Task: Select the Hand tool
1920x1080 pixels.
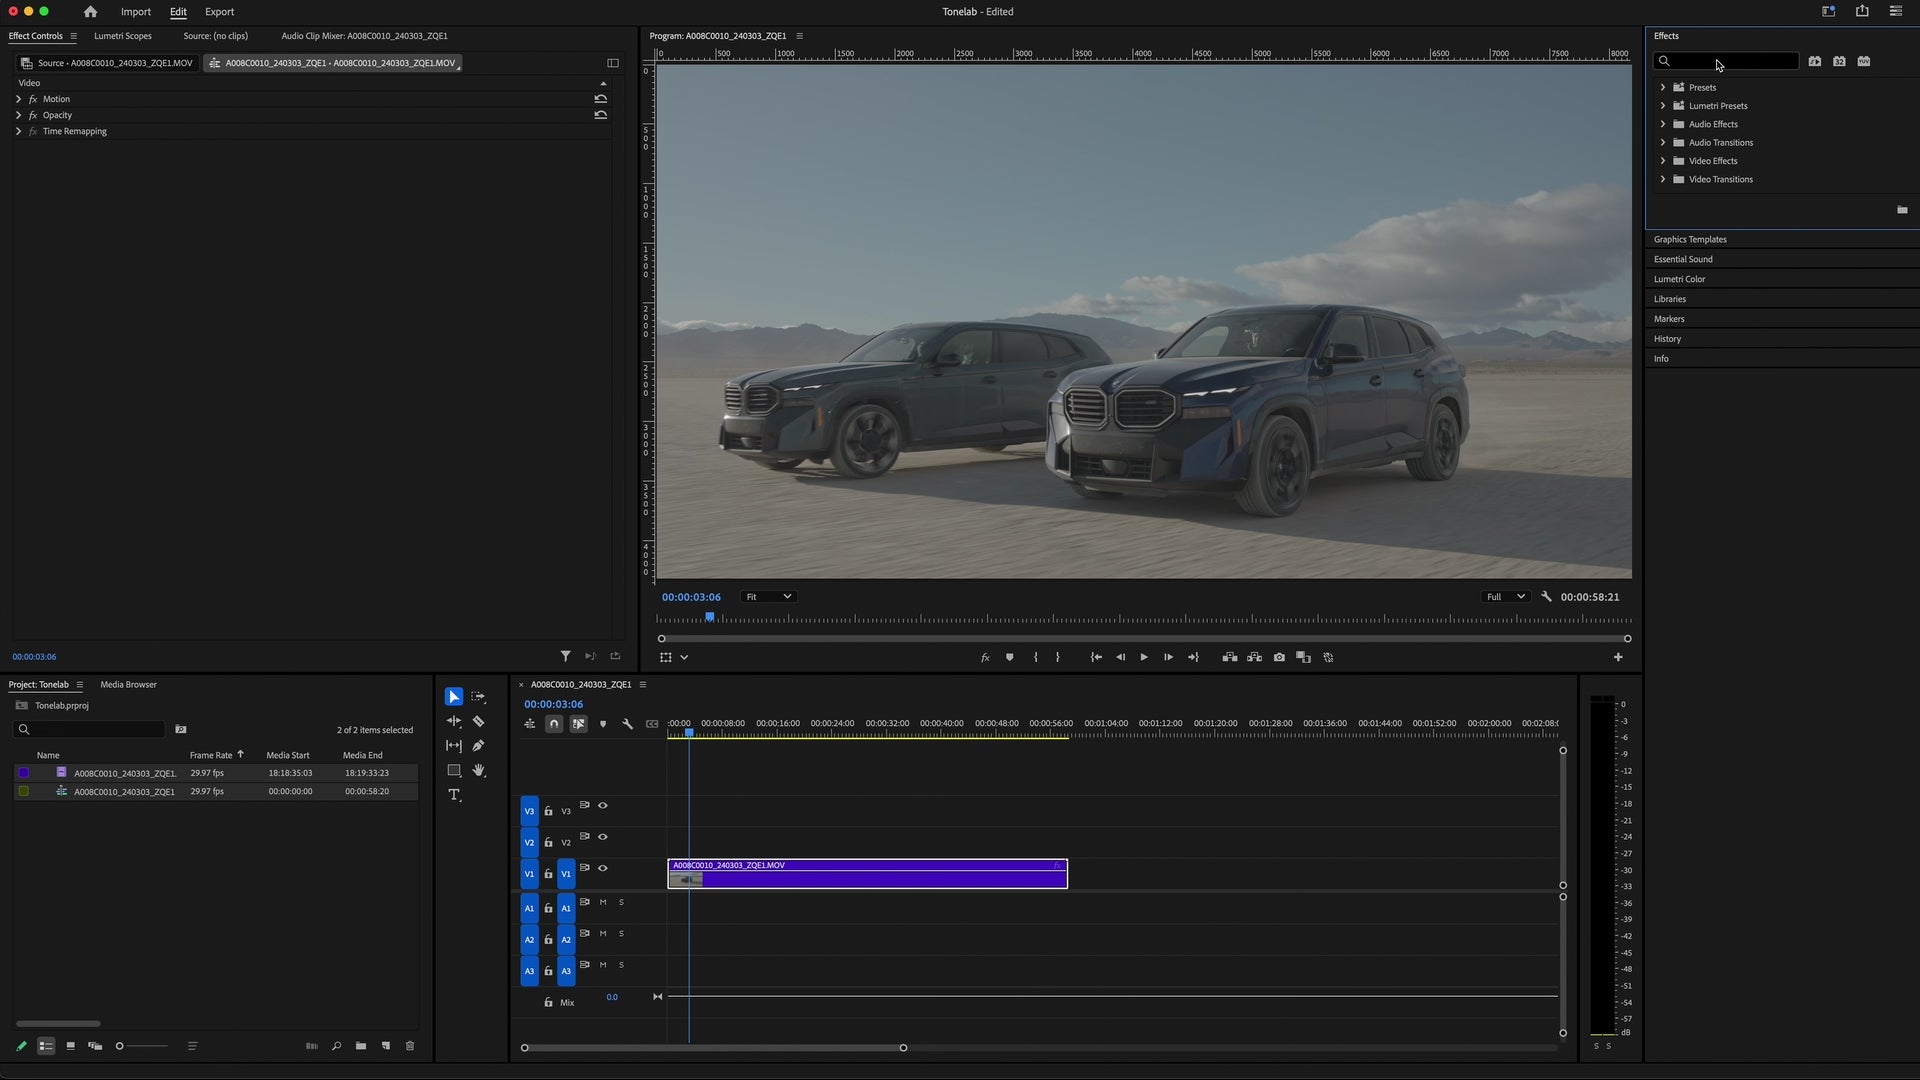Action: tap(479, 770)
